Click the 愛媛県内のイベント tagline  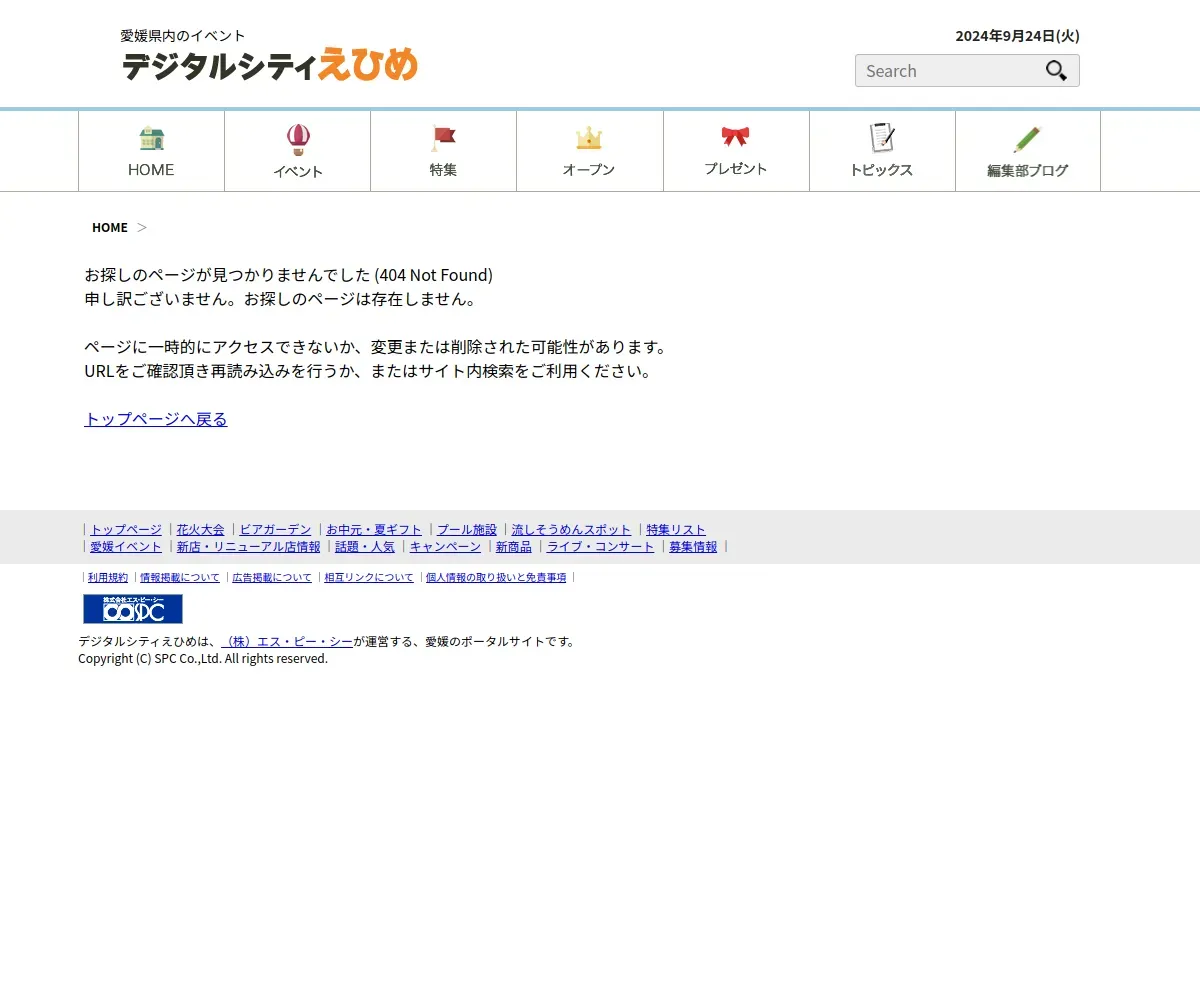pyautogui.click(x=183, y=36)
